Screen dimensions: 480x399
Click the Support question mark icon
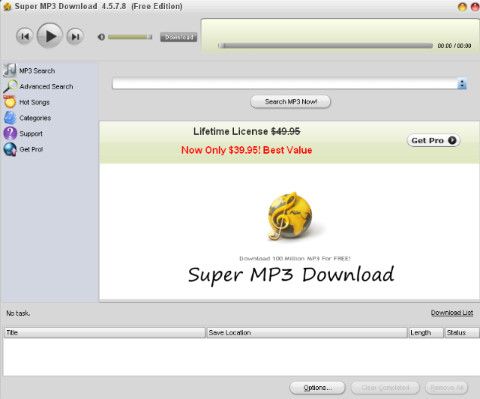(x=10, y=133)
